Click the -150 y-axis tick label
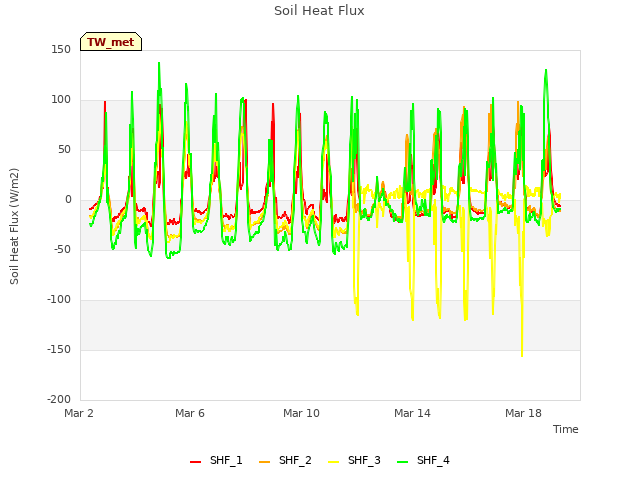640x480 pixels. 59,349
